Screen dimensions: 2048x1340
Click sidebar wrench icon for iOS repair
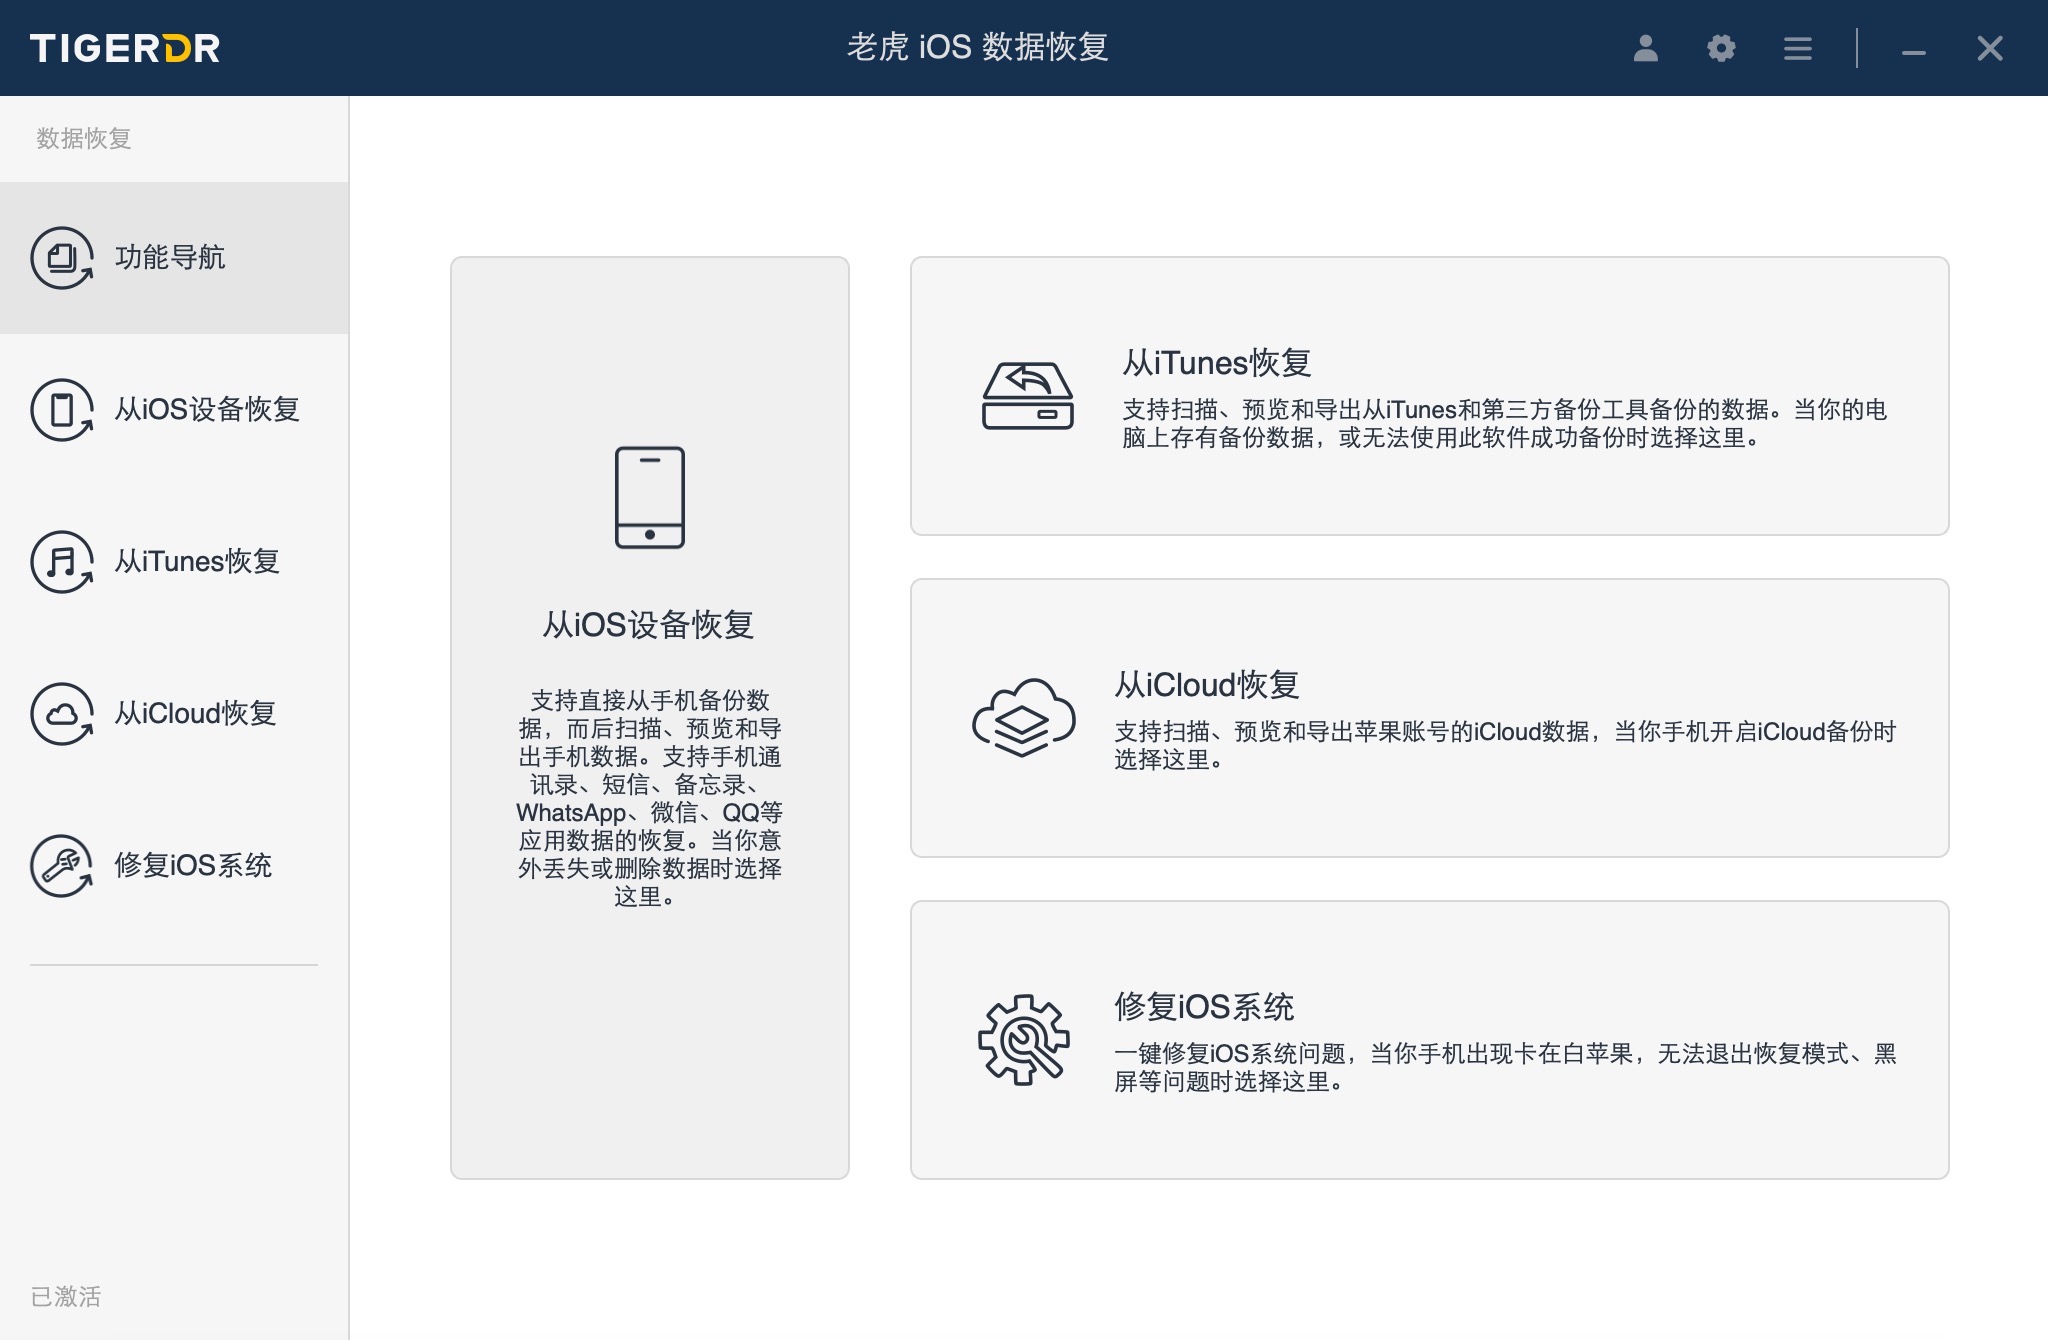62,866
